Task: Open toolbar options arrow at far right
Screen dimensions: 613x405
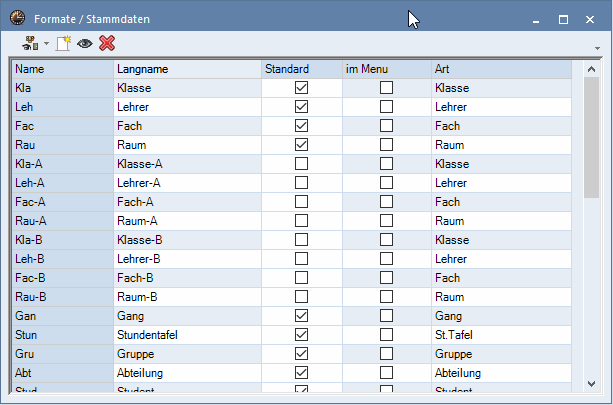Action: click(597, 47)
